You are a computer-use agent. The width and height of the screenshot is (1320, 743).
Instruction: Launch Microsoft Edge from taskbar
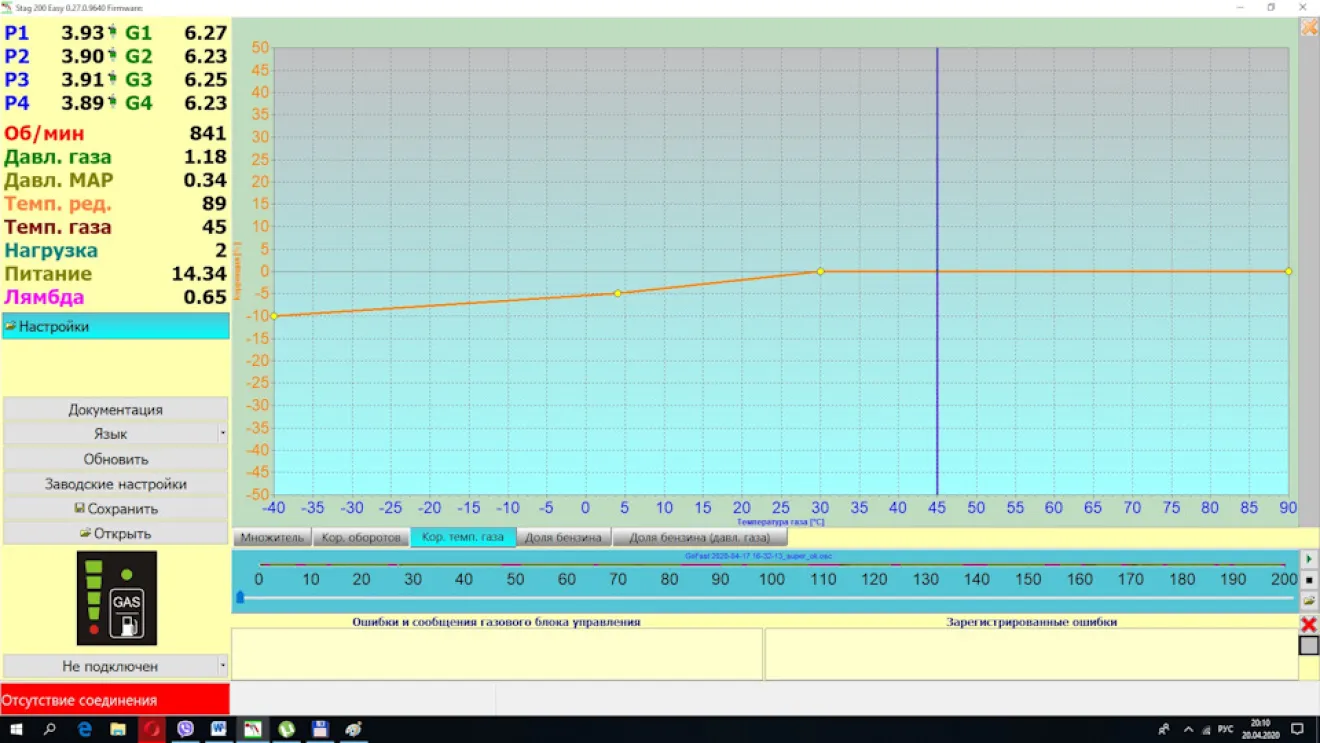click(84, 729)
